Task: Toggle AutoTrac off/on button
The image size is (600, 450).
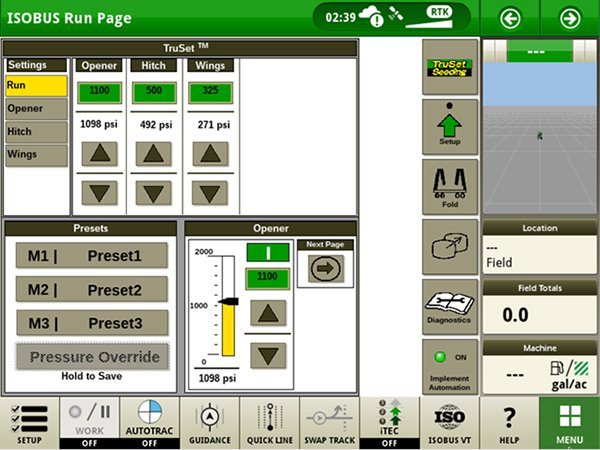Action: [x=149, y=422]
